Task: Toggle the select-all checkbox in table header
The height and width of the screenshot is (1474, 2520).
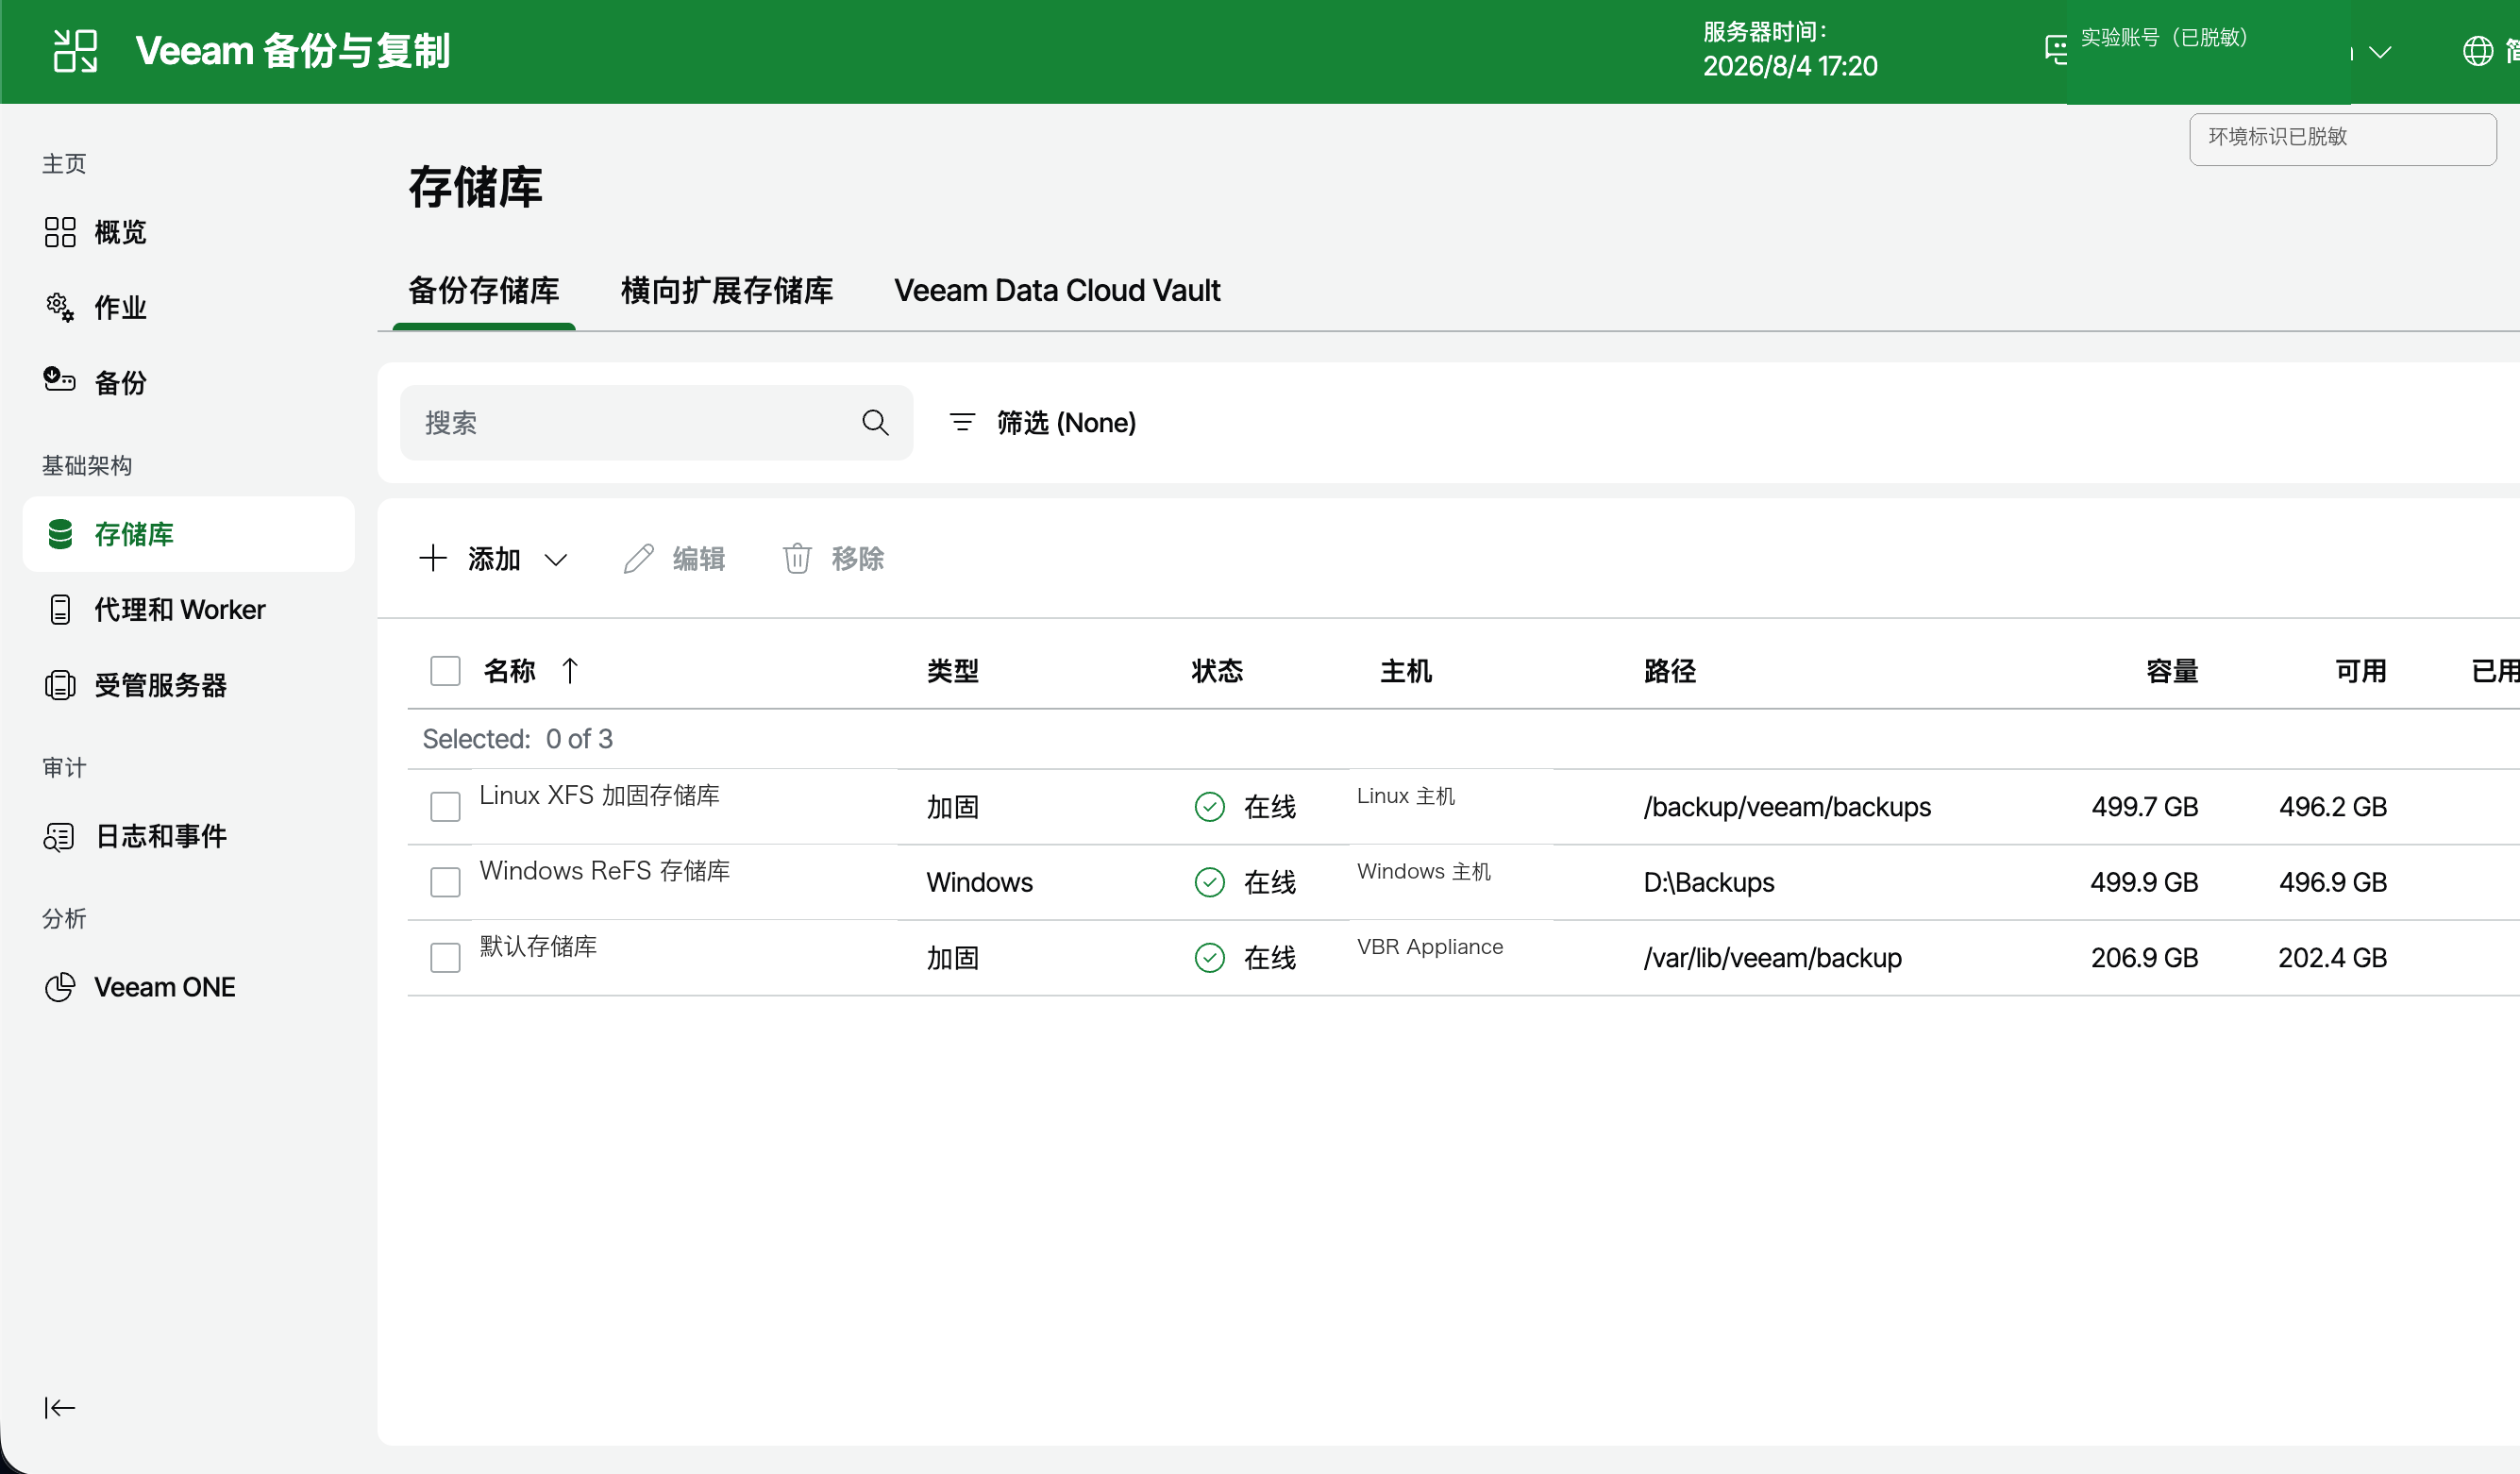Action: point(445,671)
